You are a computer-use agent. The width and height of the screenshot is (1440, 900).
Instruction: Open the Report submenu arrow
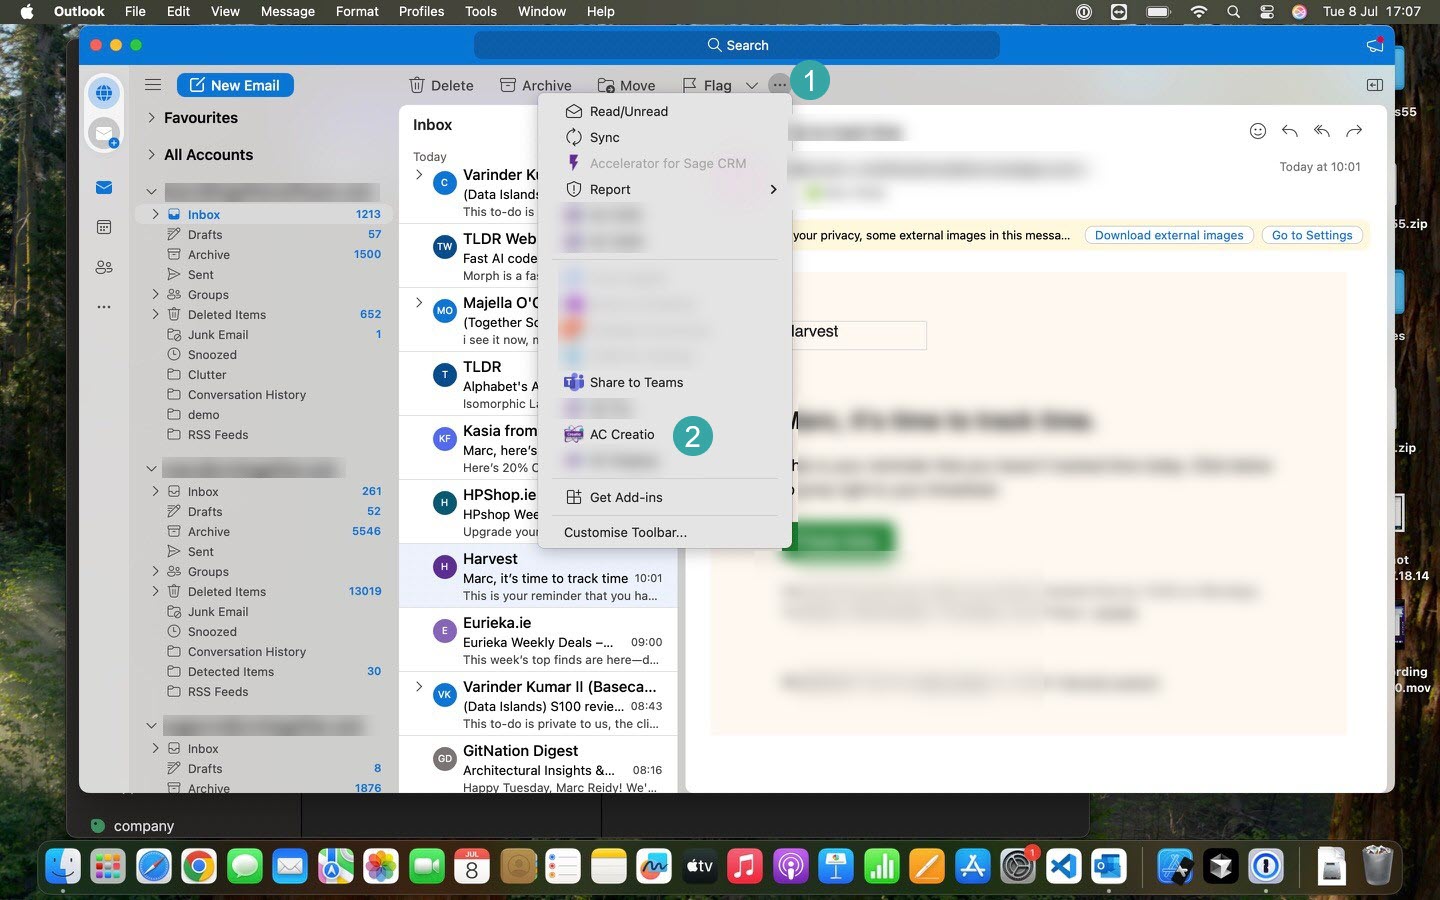coord(773,189)
